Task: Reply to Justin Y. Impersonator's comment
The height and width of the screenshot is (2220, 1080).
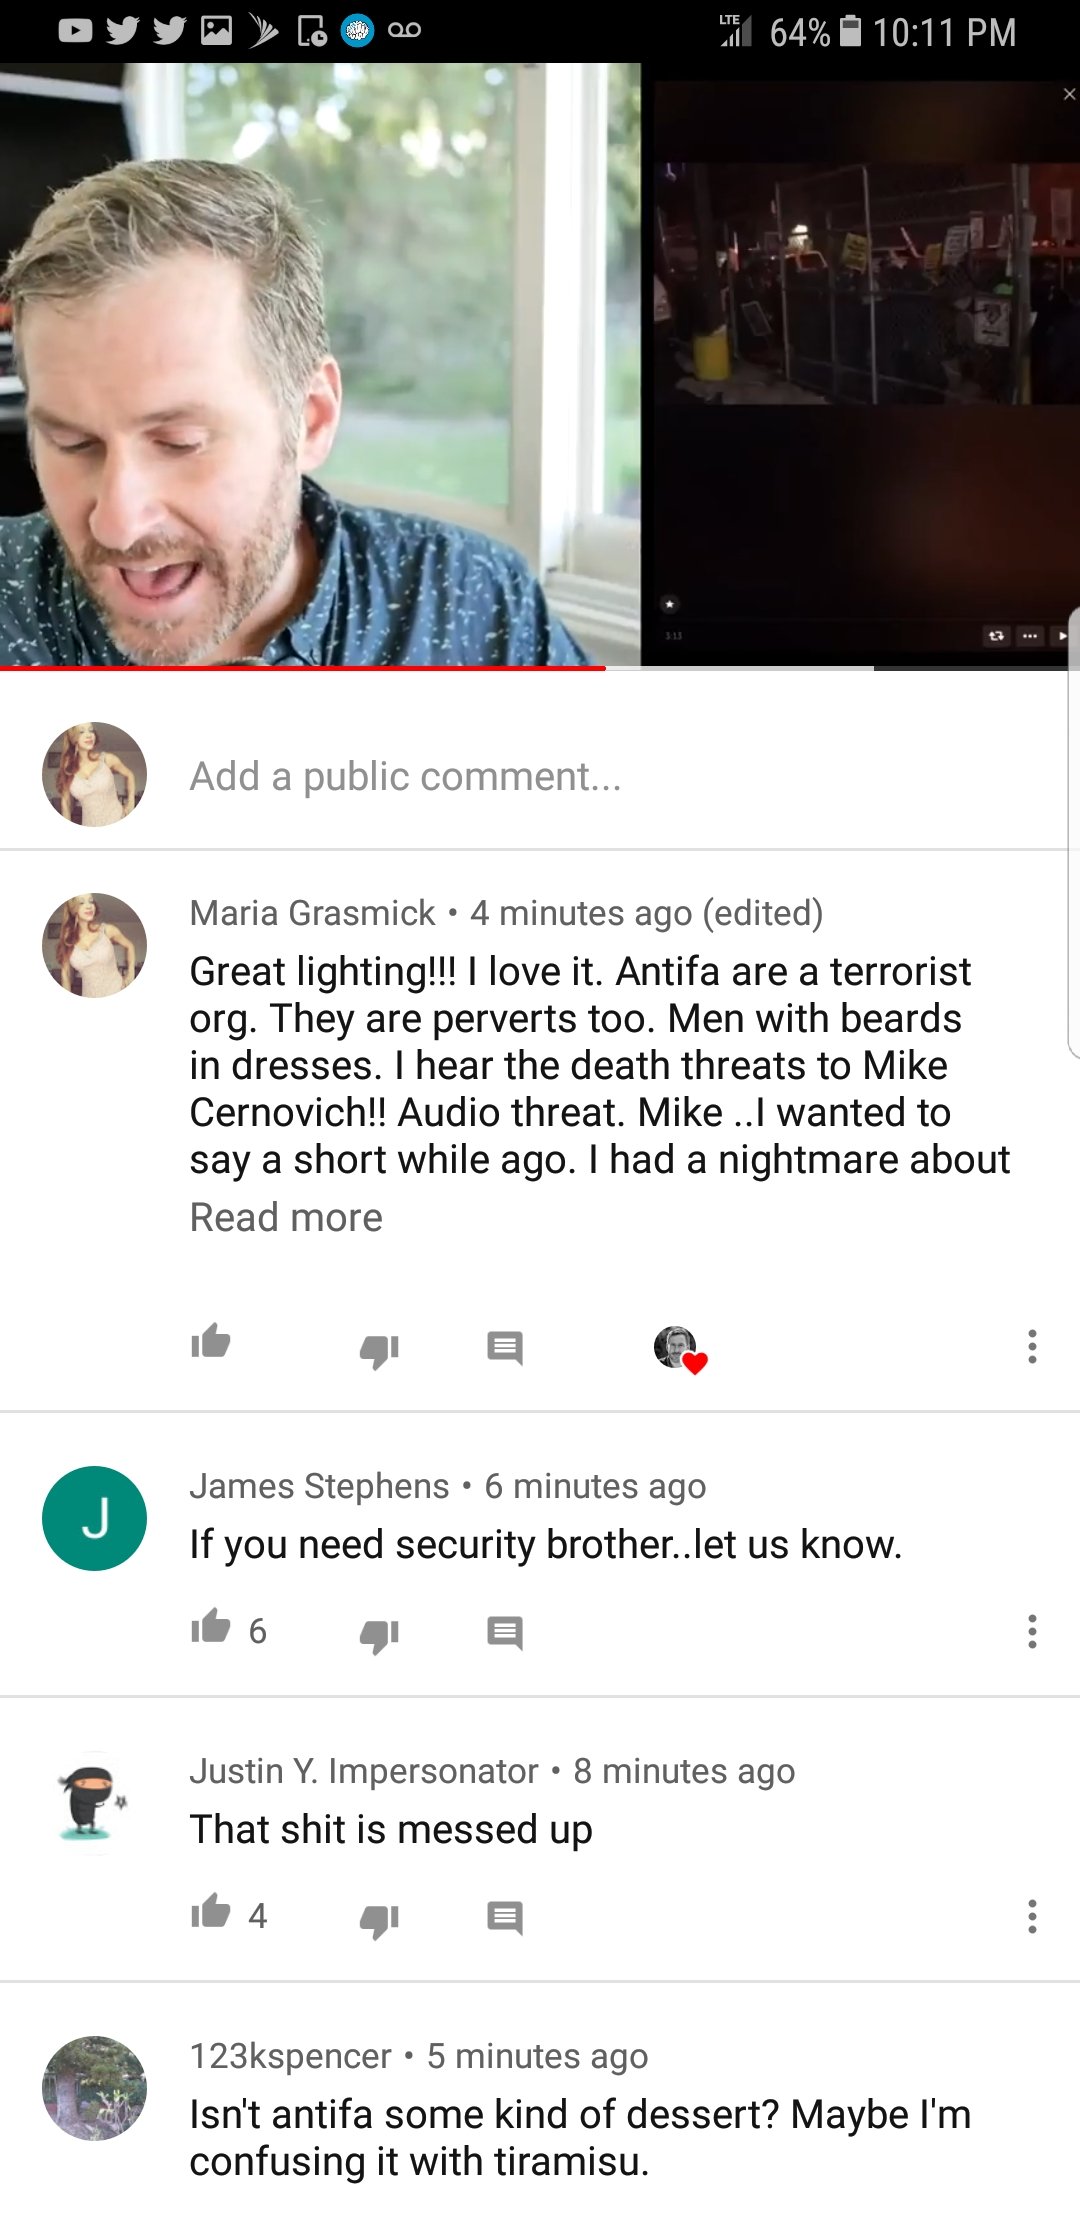Action: point(505,1918)
